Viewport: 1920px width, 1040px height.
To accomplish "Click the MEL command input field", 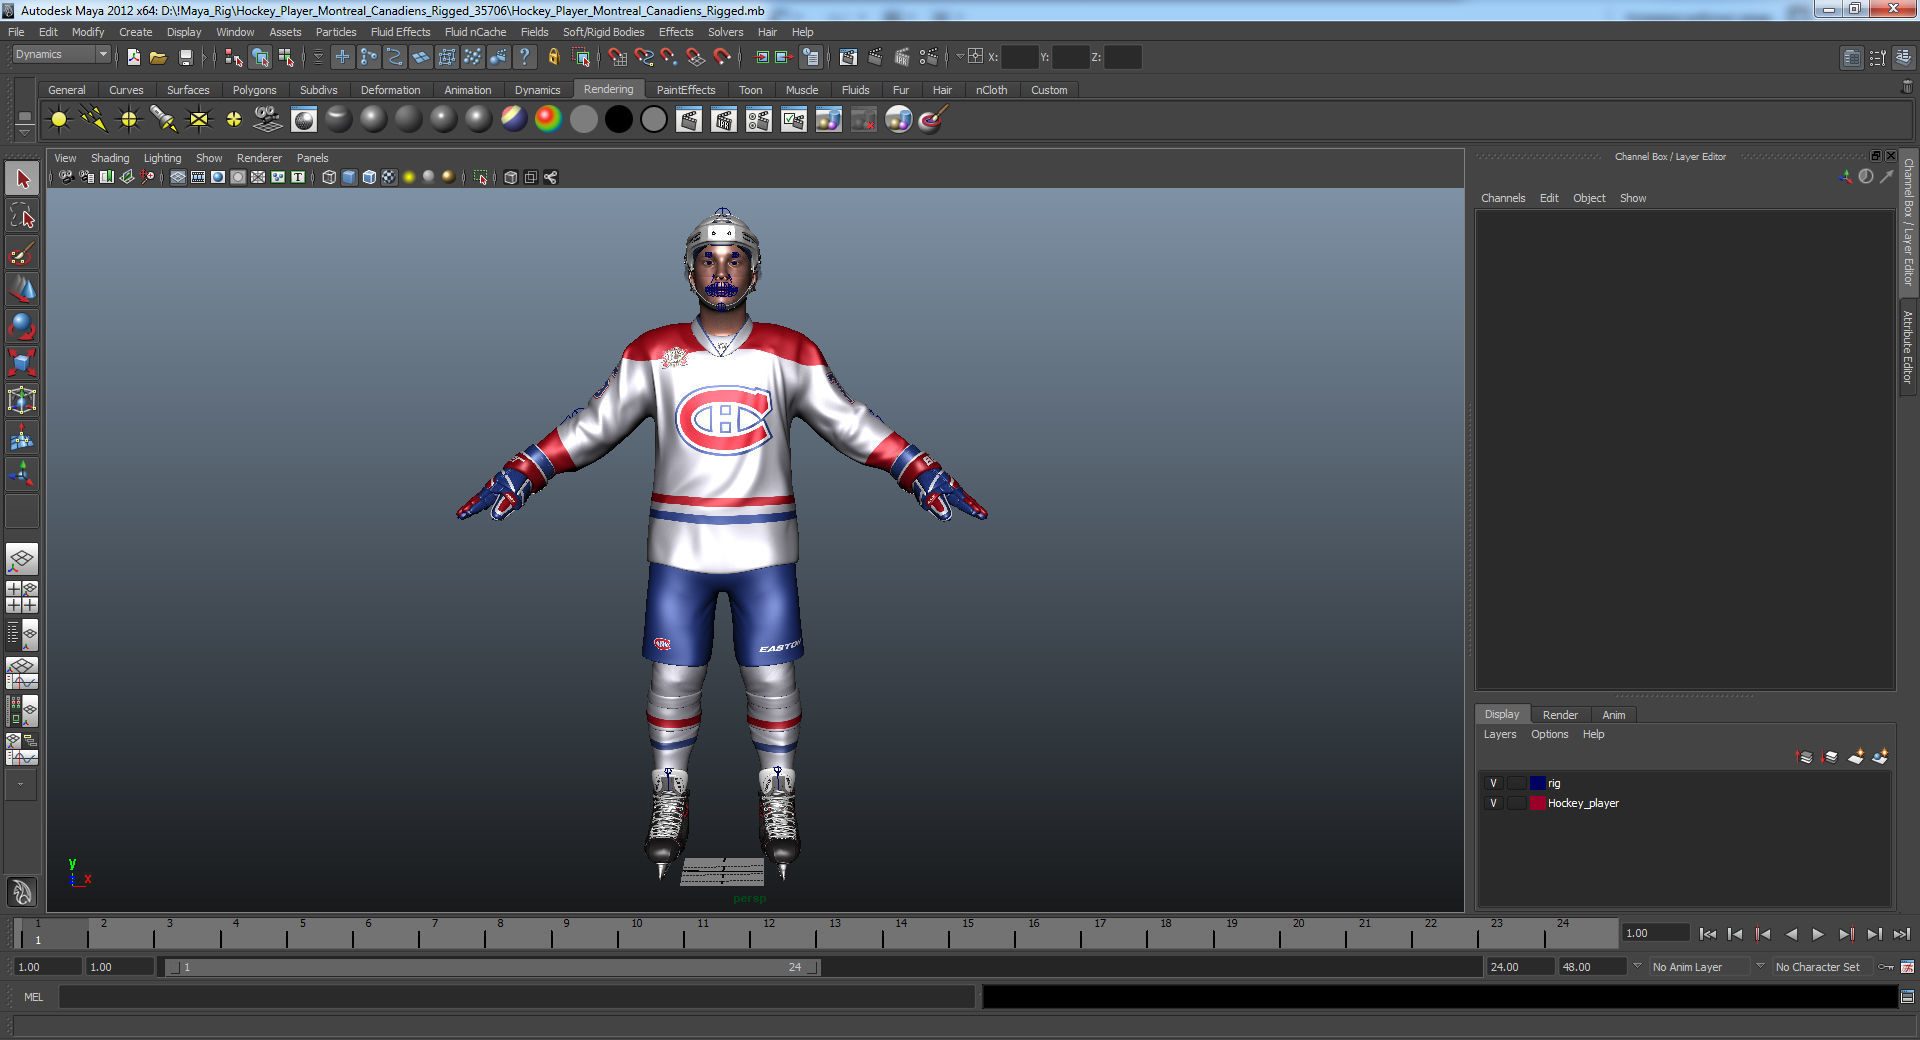I will [x=516, y=997].
